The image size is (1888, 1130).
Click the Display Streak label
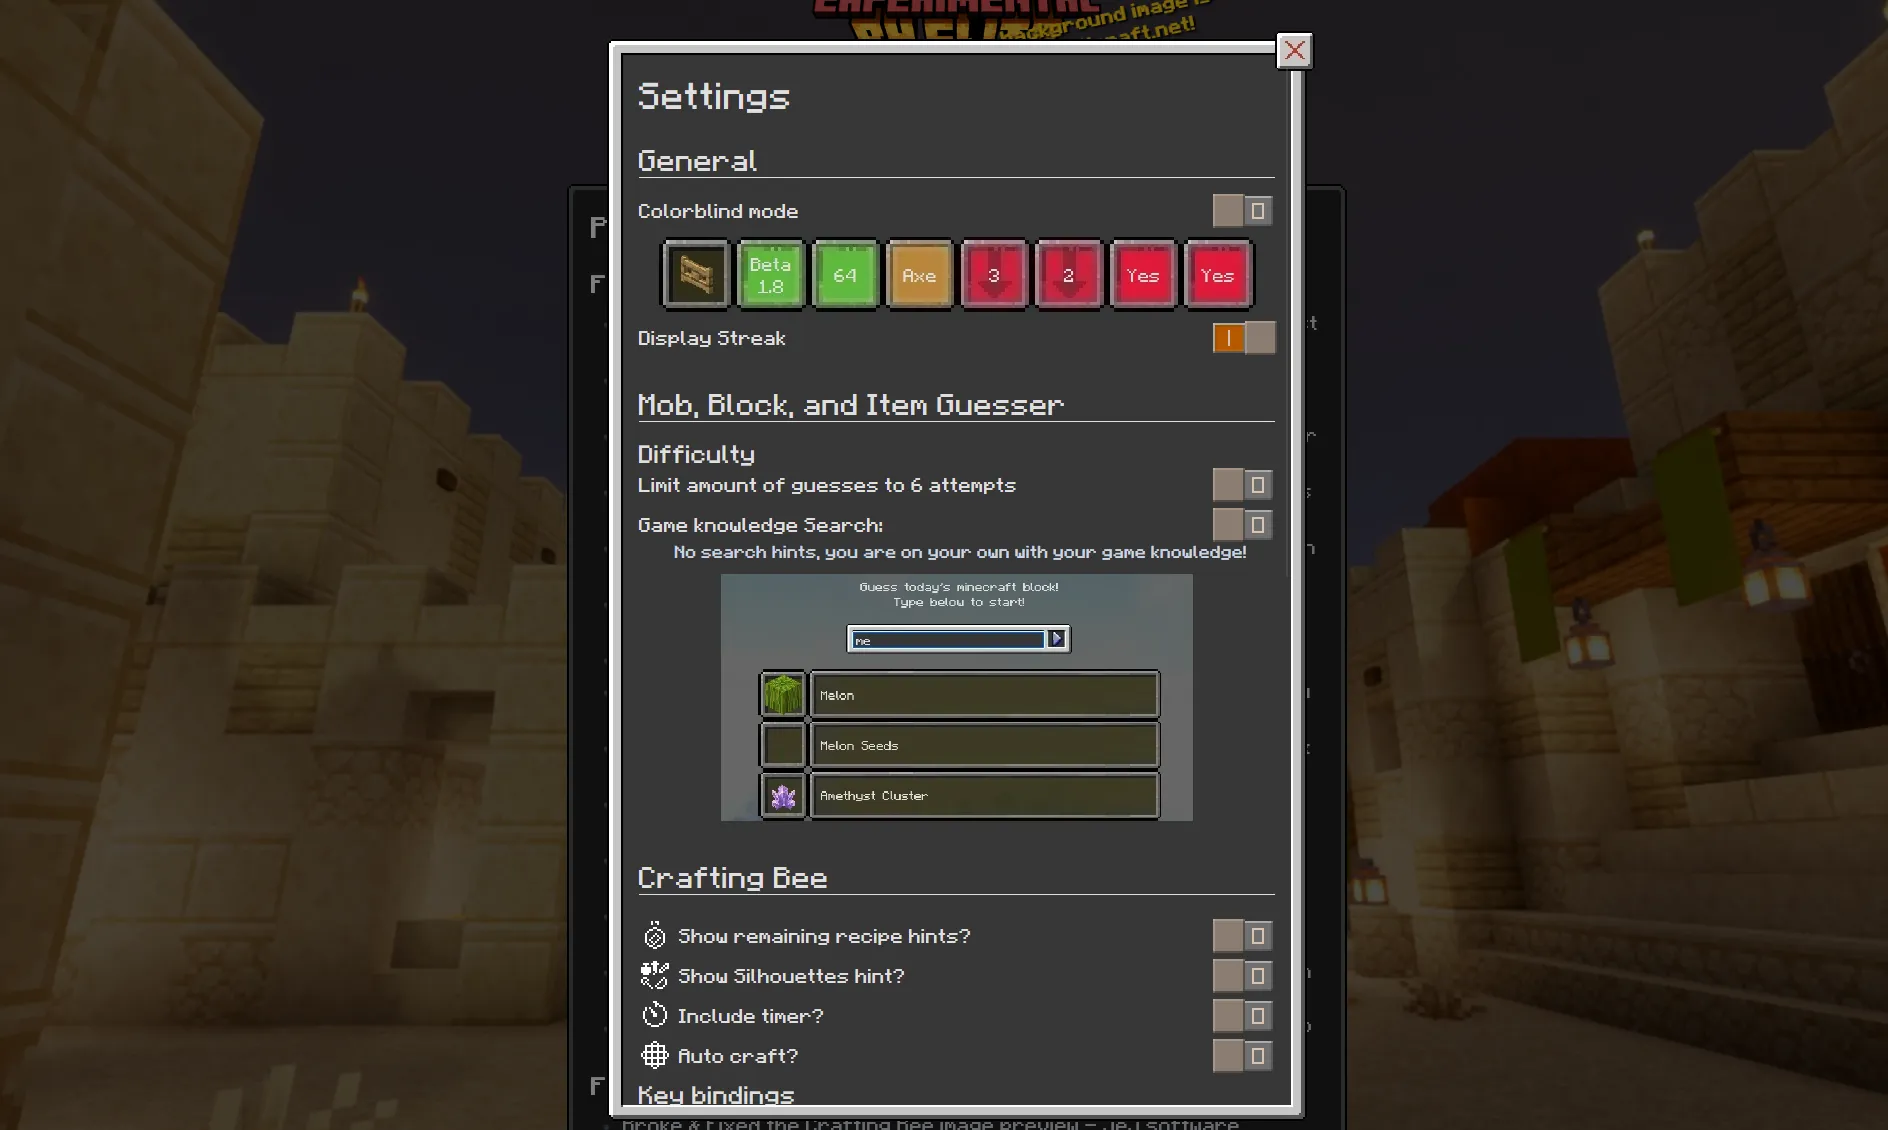point(712,339)
